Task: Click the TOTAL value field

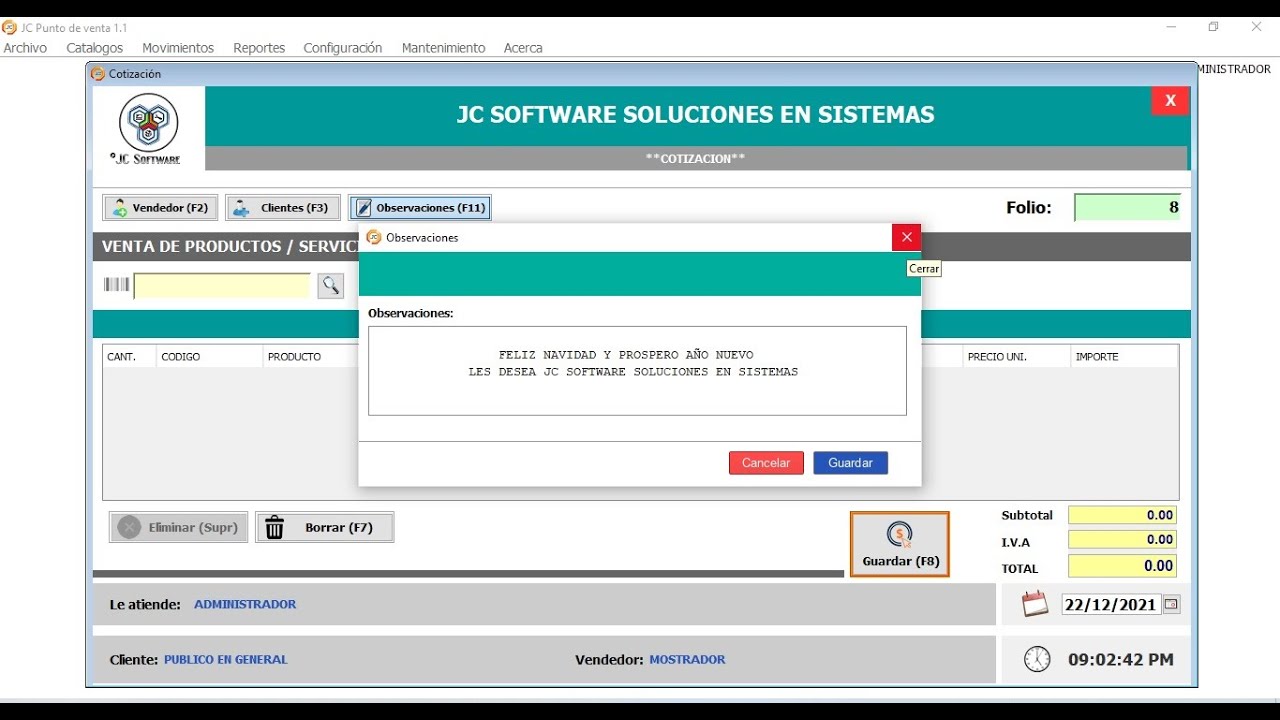Action: click(1122, 566)
